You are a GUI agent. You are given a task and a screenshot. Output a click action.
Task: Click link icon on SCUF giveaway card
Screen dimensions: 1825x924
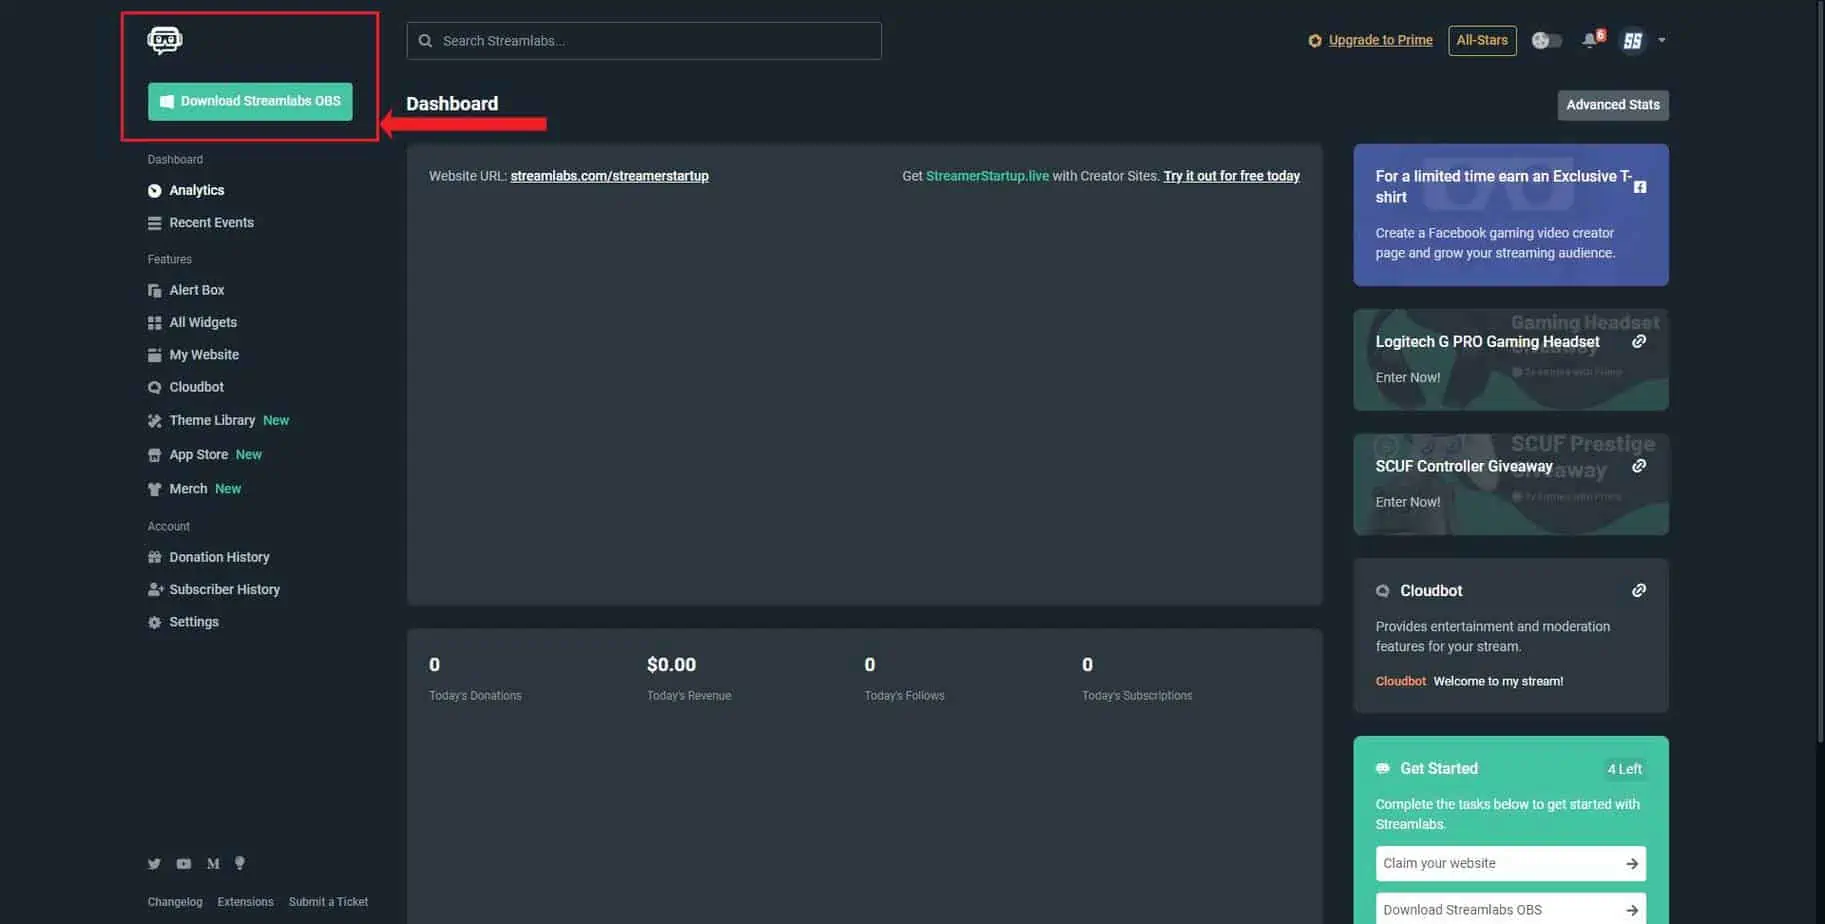click(1639, 466)
